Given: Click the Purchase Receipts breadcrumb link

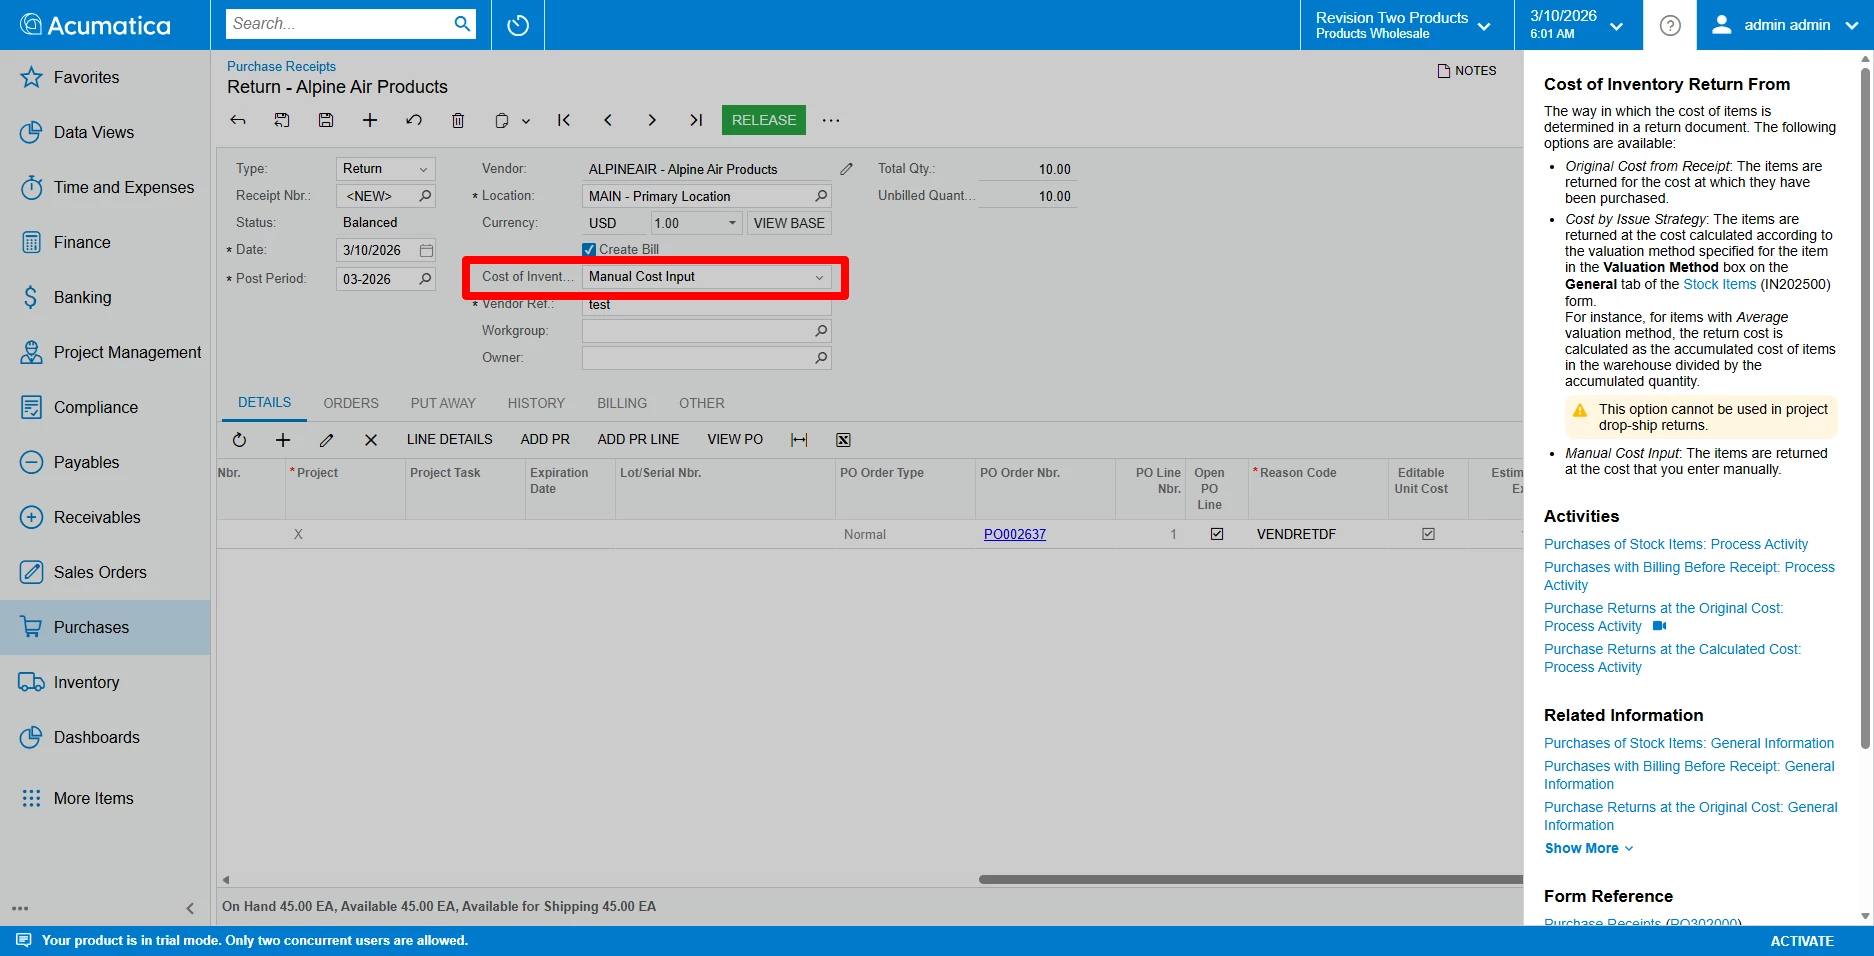Looking at the screenshot, I should tap(281, 66).
